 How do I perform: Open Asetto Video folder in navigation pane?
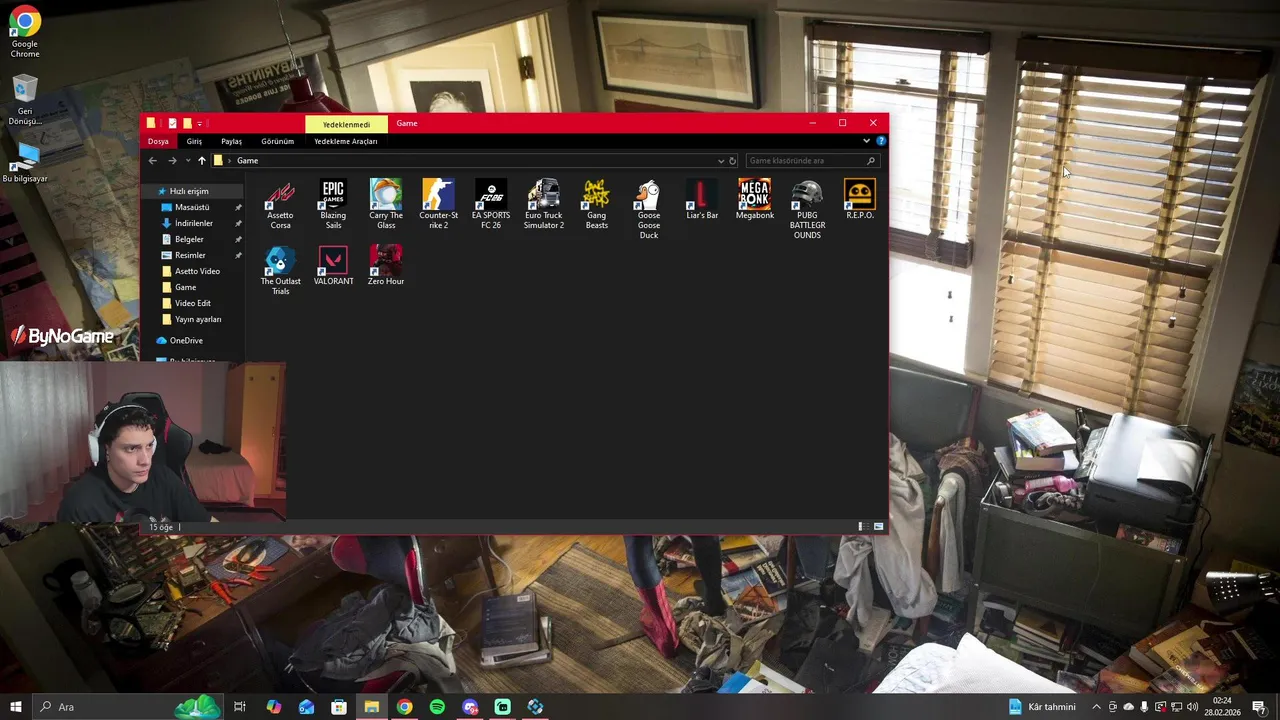(197, 271)
